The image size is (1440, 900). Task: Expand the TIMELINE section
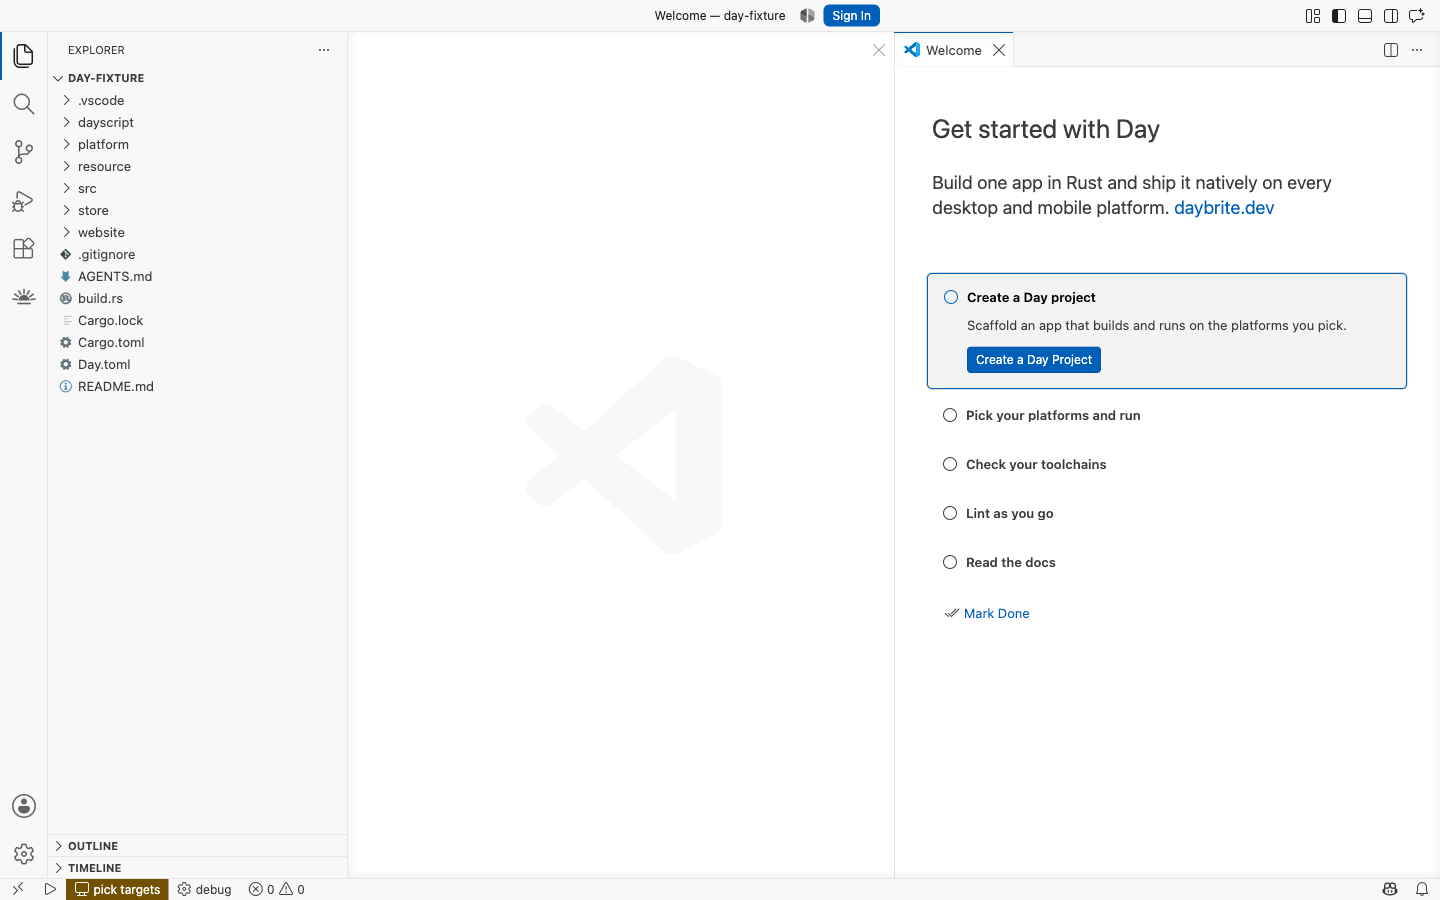pos(198,868)
